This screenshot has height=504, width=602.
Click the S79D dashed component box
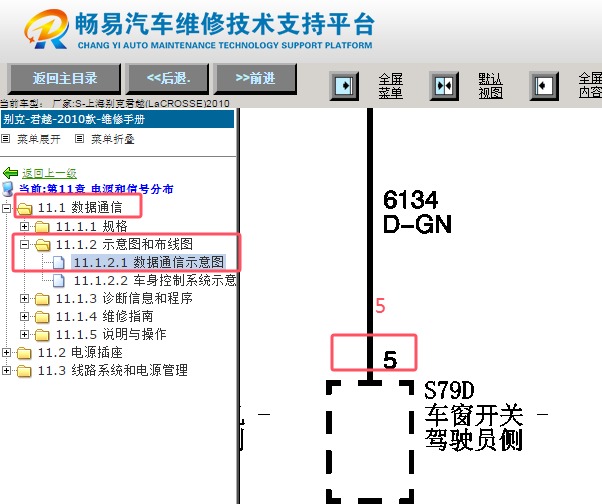point(370,442)
